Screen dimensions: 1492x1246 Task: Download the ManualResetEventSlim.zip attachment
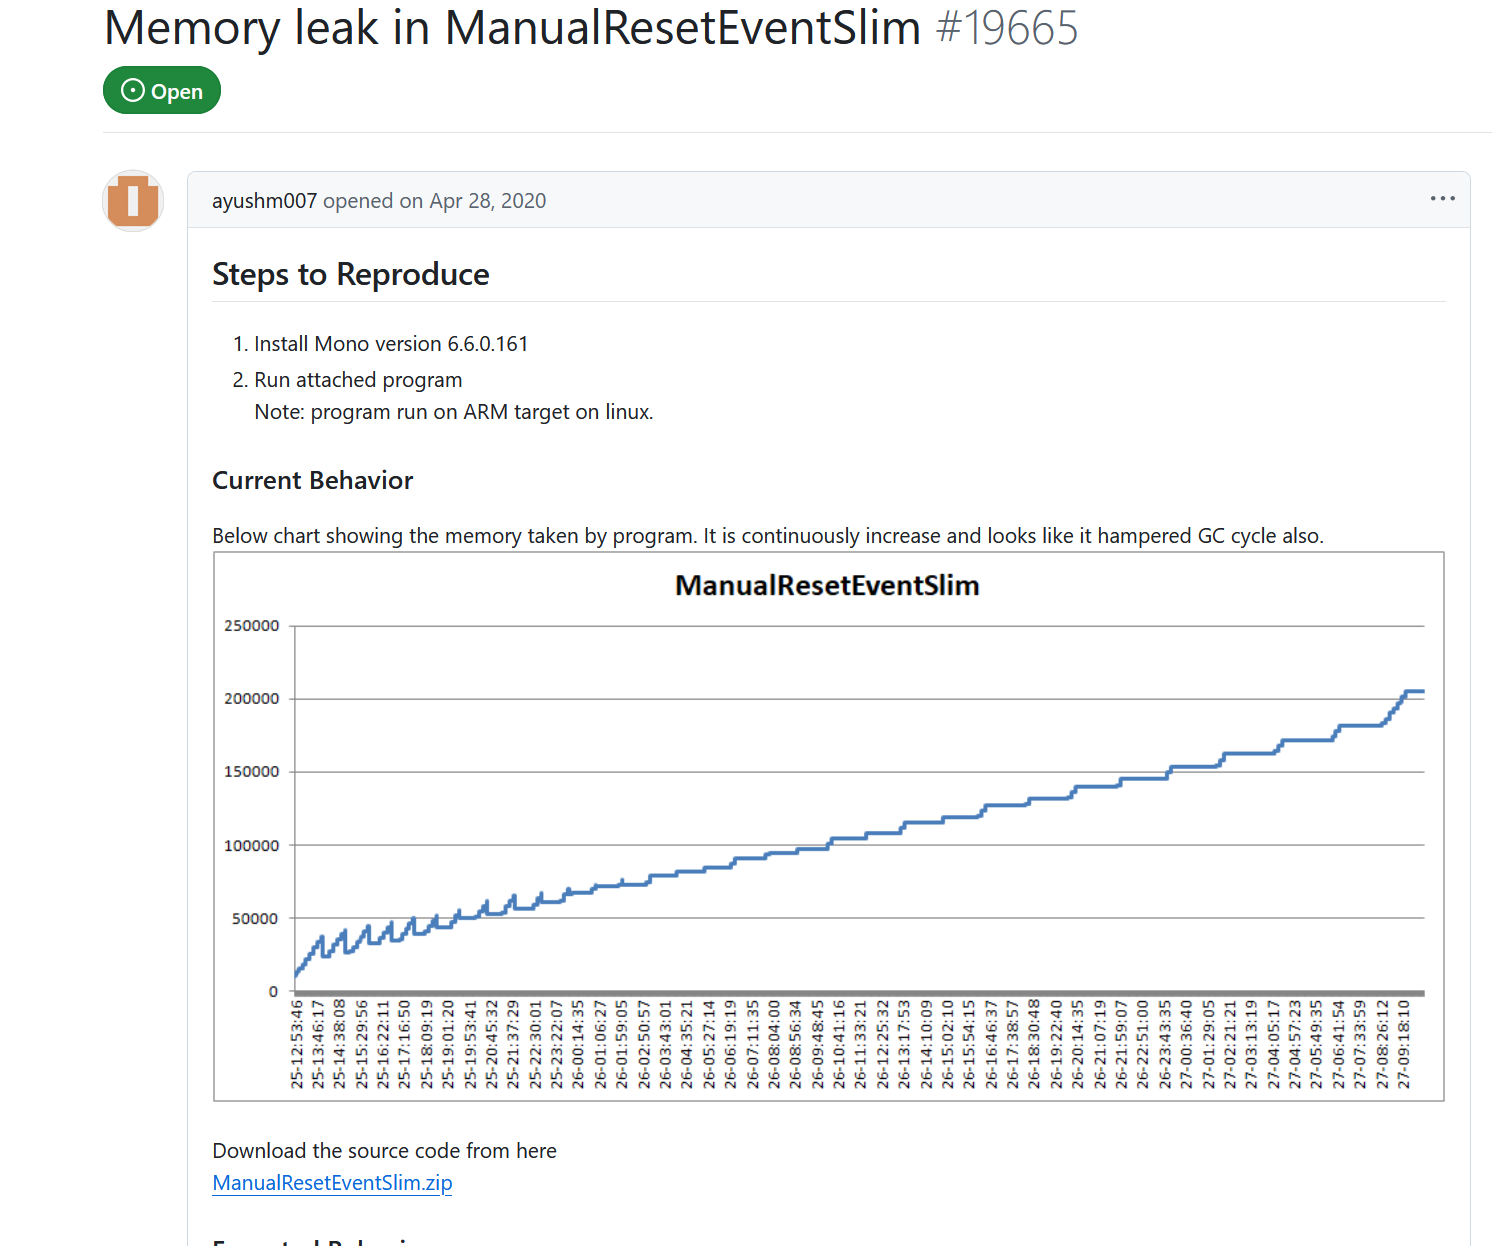pos(332,1183)
